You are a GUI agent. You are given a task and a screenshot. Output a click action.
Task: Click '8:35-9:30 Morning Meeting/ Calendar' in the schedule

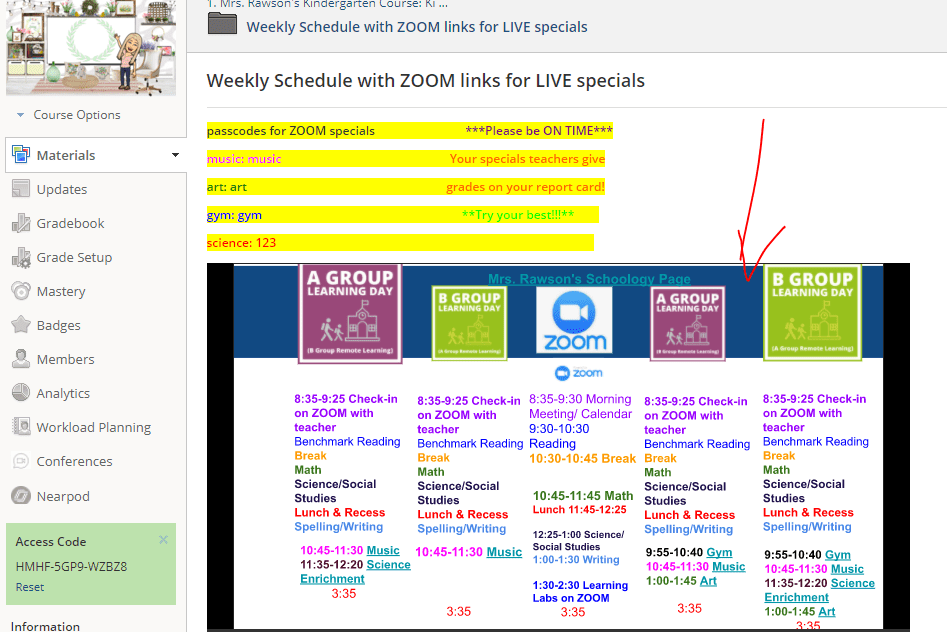(x=580, y=407)
